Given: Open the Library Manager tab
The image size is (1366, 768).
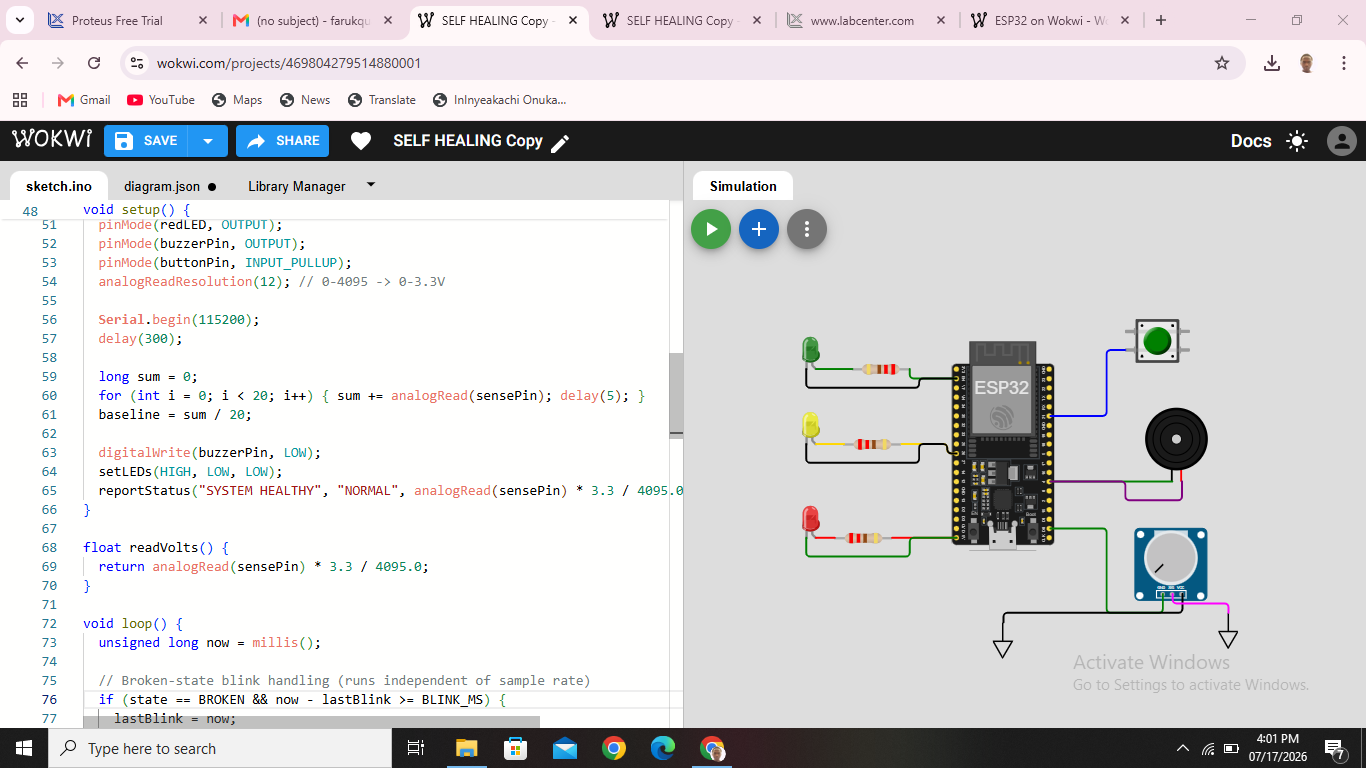Looking at the screenshot, I should click(x=297, y=186).
